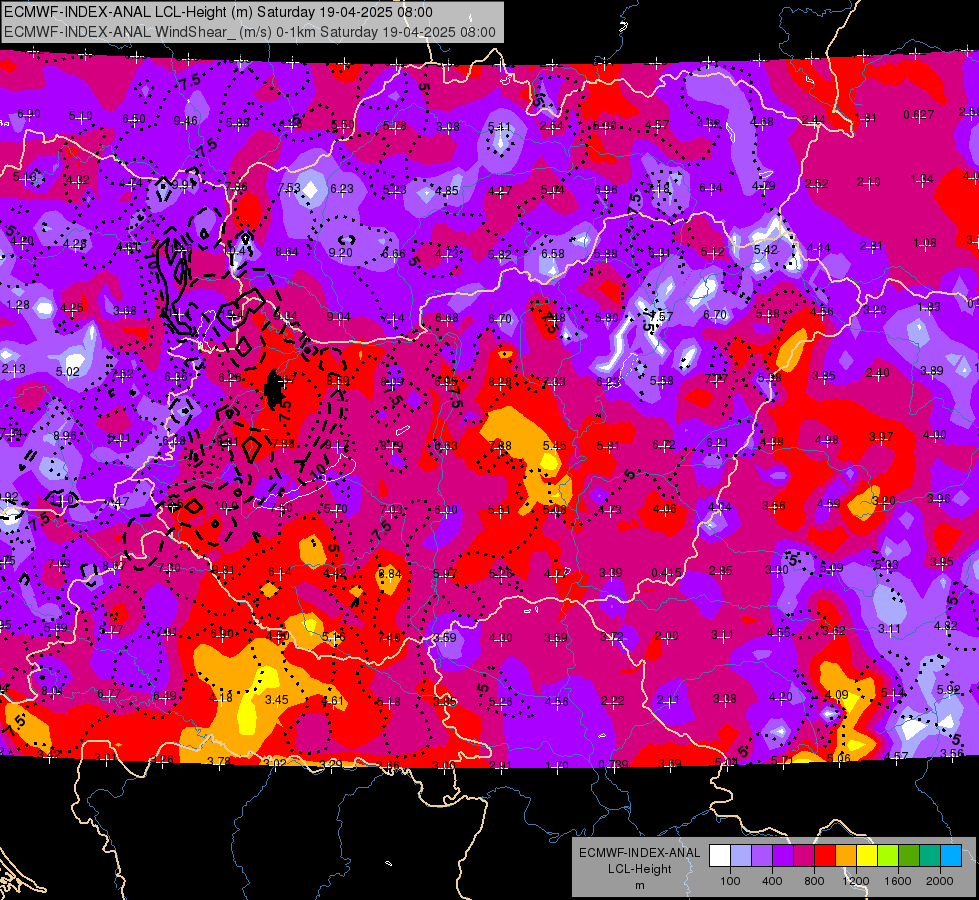Image resolution: width=979 pixels, height=900 pixels.
Task: Click the wind shear value 2.00
Action: click(666, 636)
